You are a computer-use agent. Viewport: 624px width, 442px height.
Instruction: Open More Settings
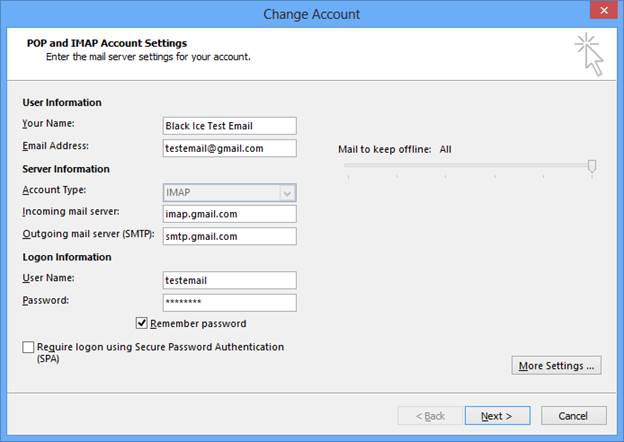pyautogui.click(x=556, y=366)
